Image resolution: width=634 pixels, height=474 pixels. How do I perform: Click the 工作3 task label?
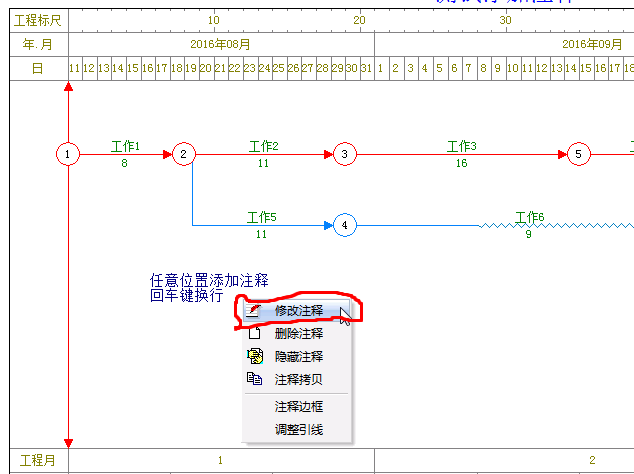(461, 146)
